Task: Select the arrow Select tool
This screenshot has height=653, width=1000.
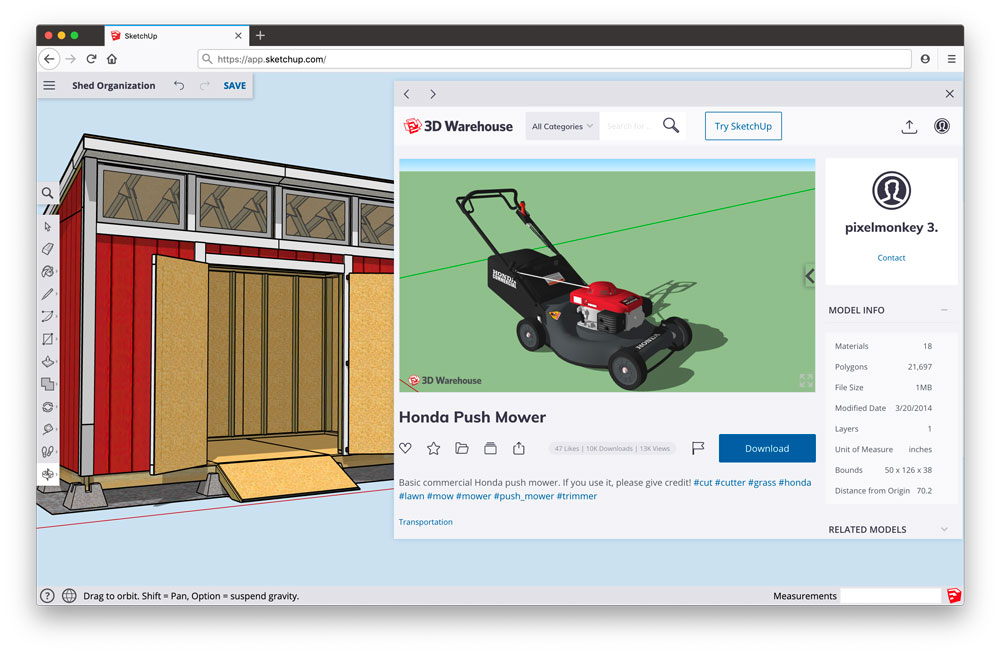Action: (48, 226)
